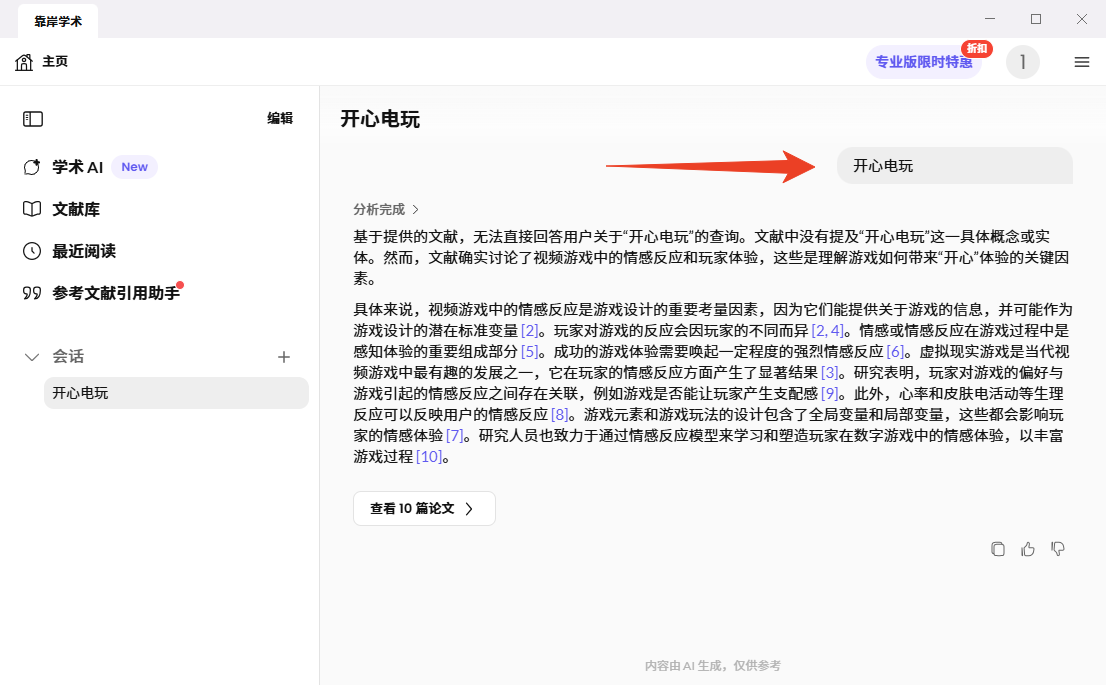Click the thumbs up icon
Screen dimensions: 1106x685
1028,549
